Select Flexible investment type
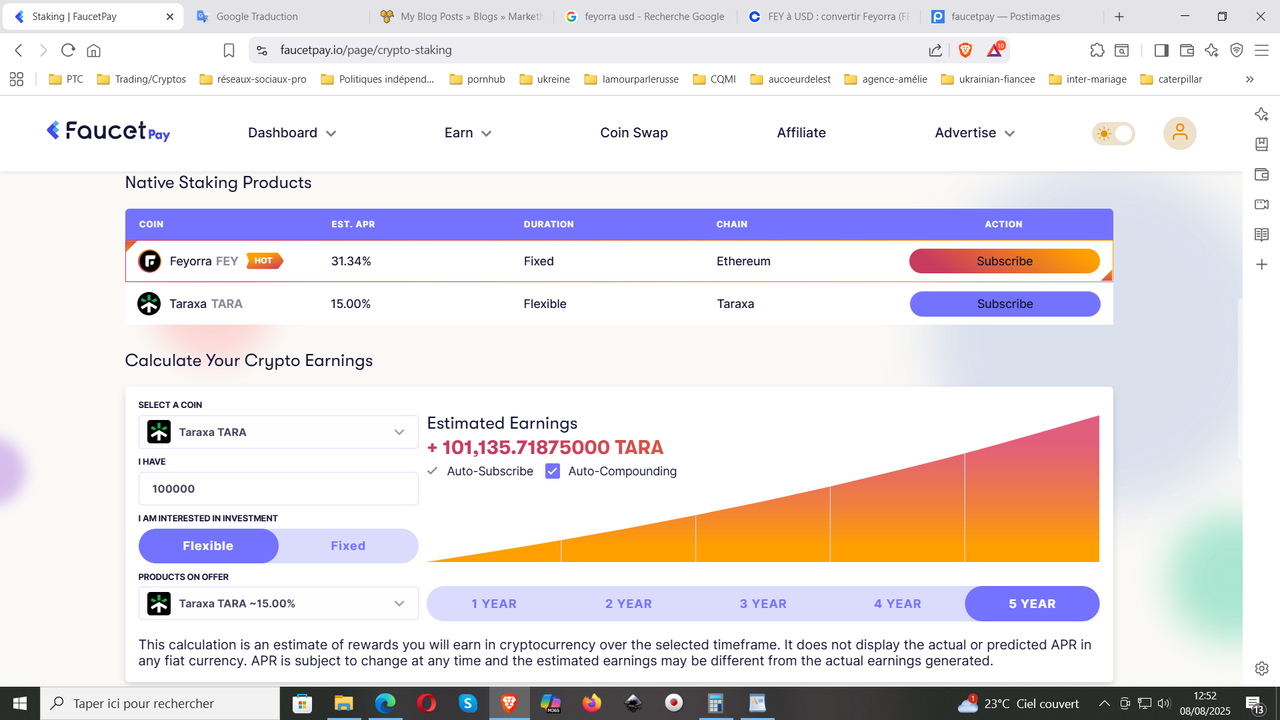Image resolution: width=1280 pixels, height=720 pixels. 208,546
